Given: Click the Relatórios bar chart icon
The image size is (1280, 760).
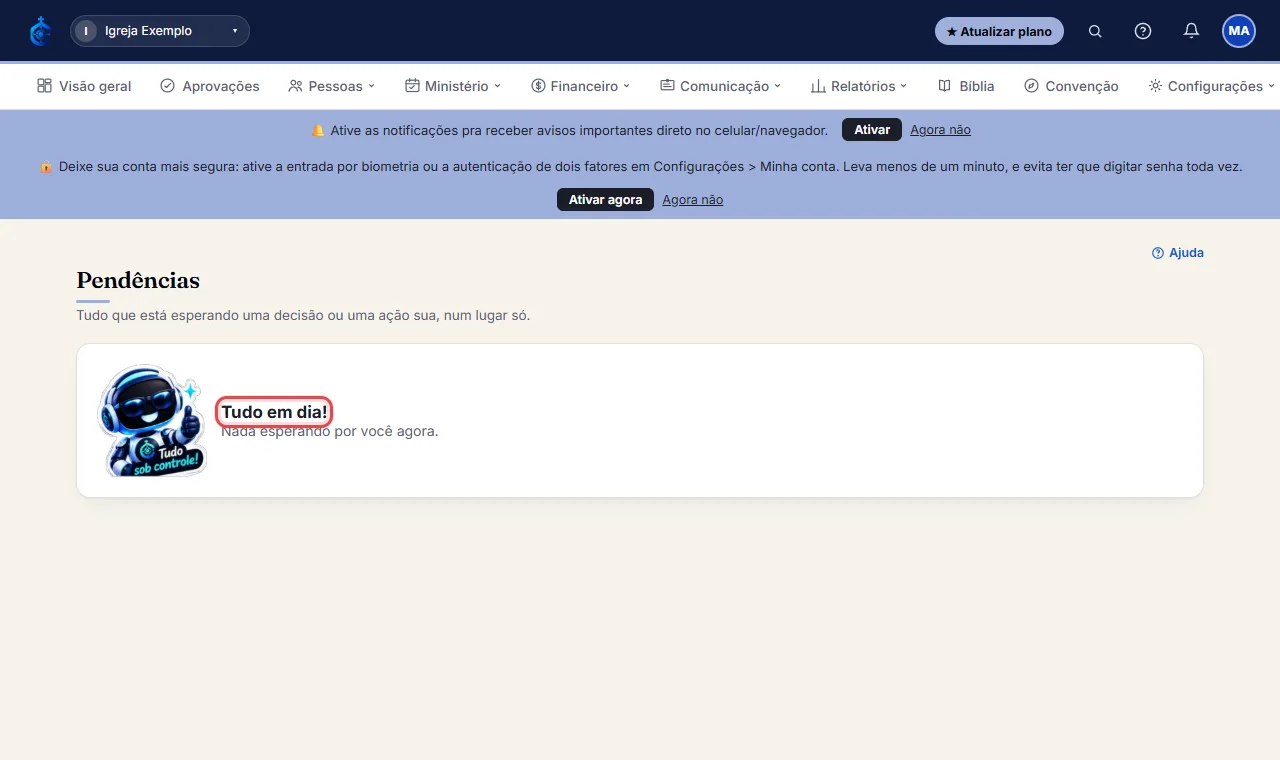Looking at the screenshot, I should click(818, 86).
